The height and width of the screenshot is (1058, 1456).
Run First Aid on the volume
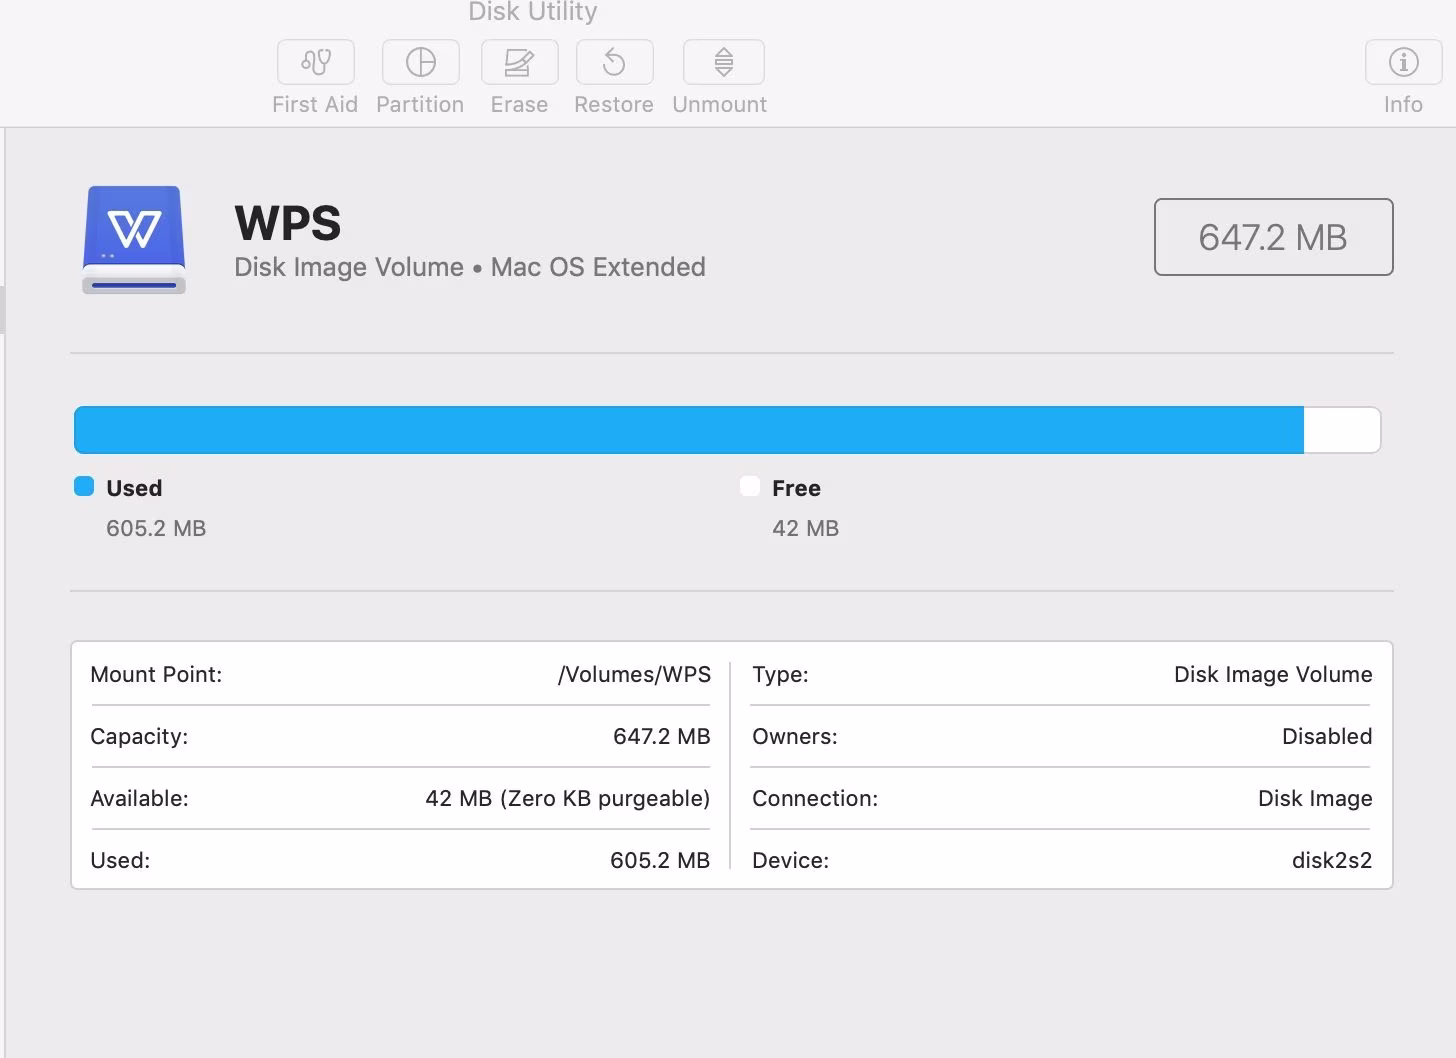pos(315,63)
